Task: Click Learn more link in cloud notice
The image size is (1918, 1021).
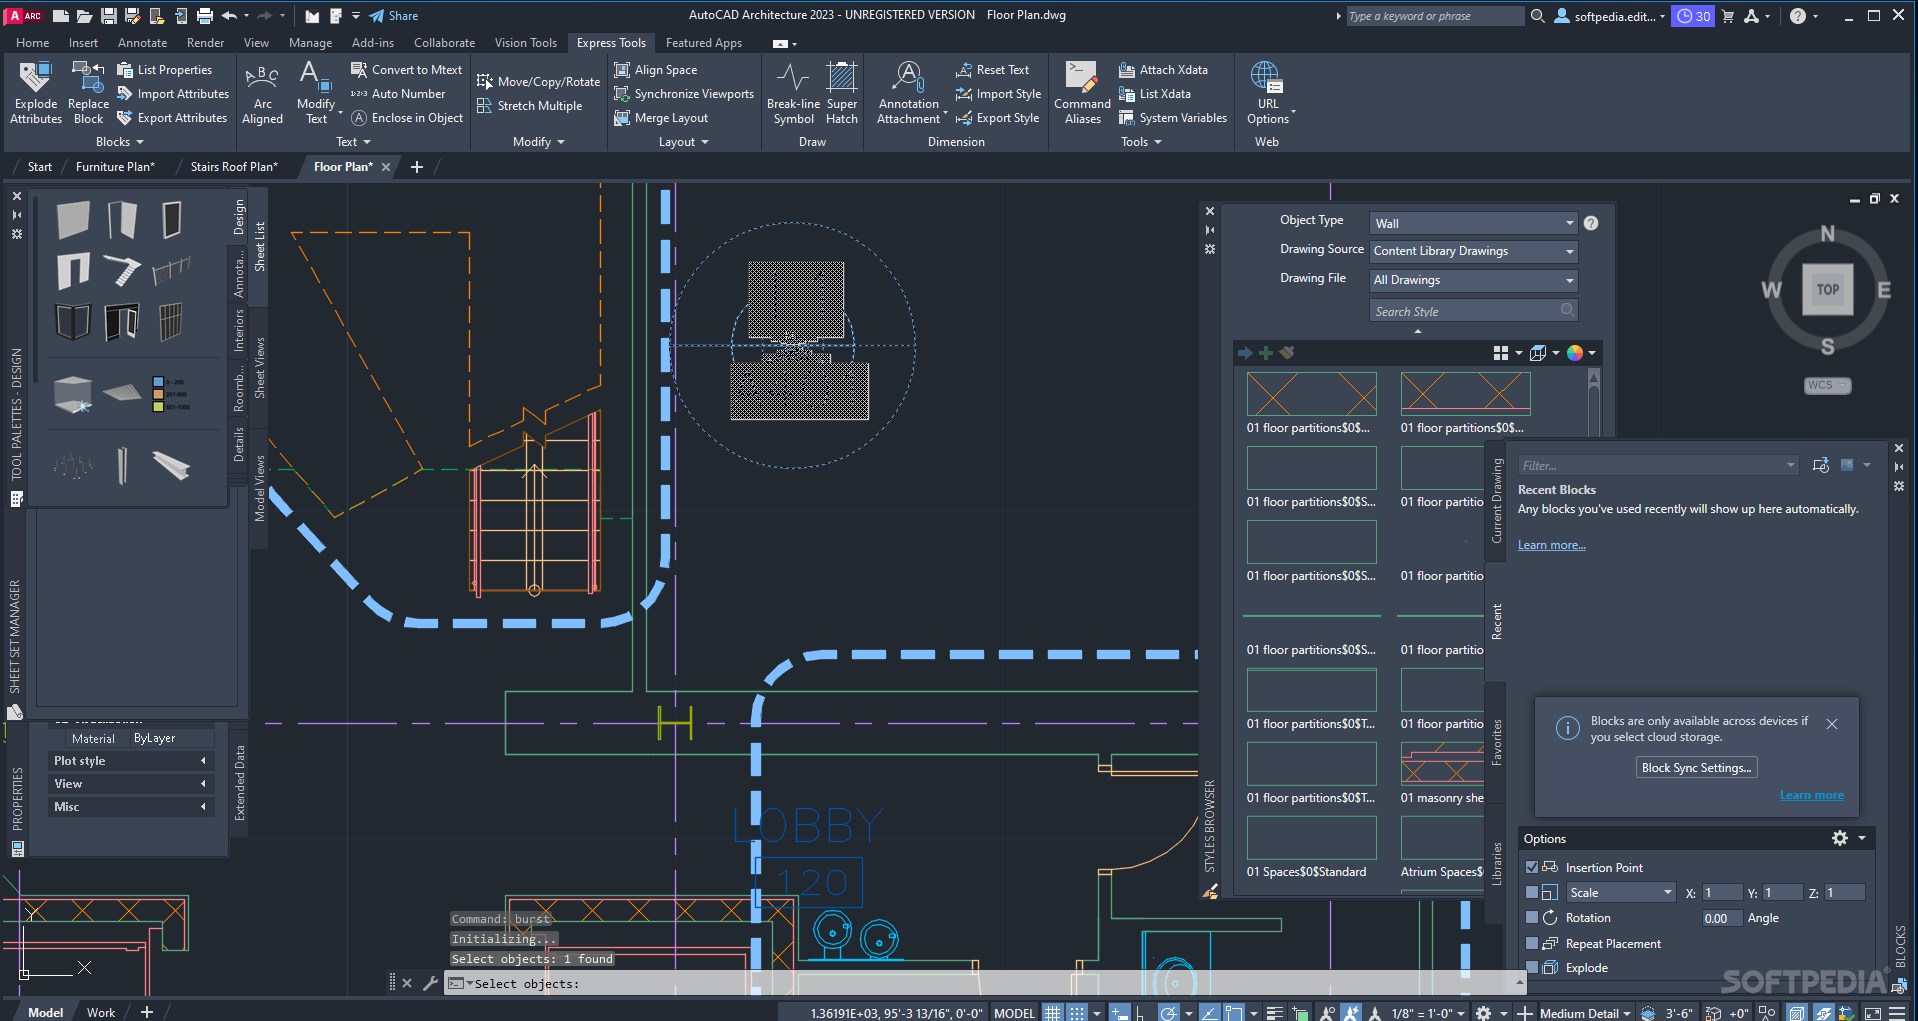Action: (x=1811, y=795)
